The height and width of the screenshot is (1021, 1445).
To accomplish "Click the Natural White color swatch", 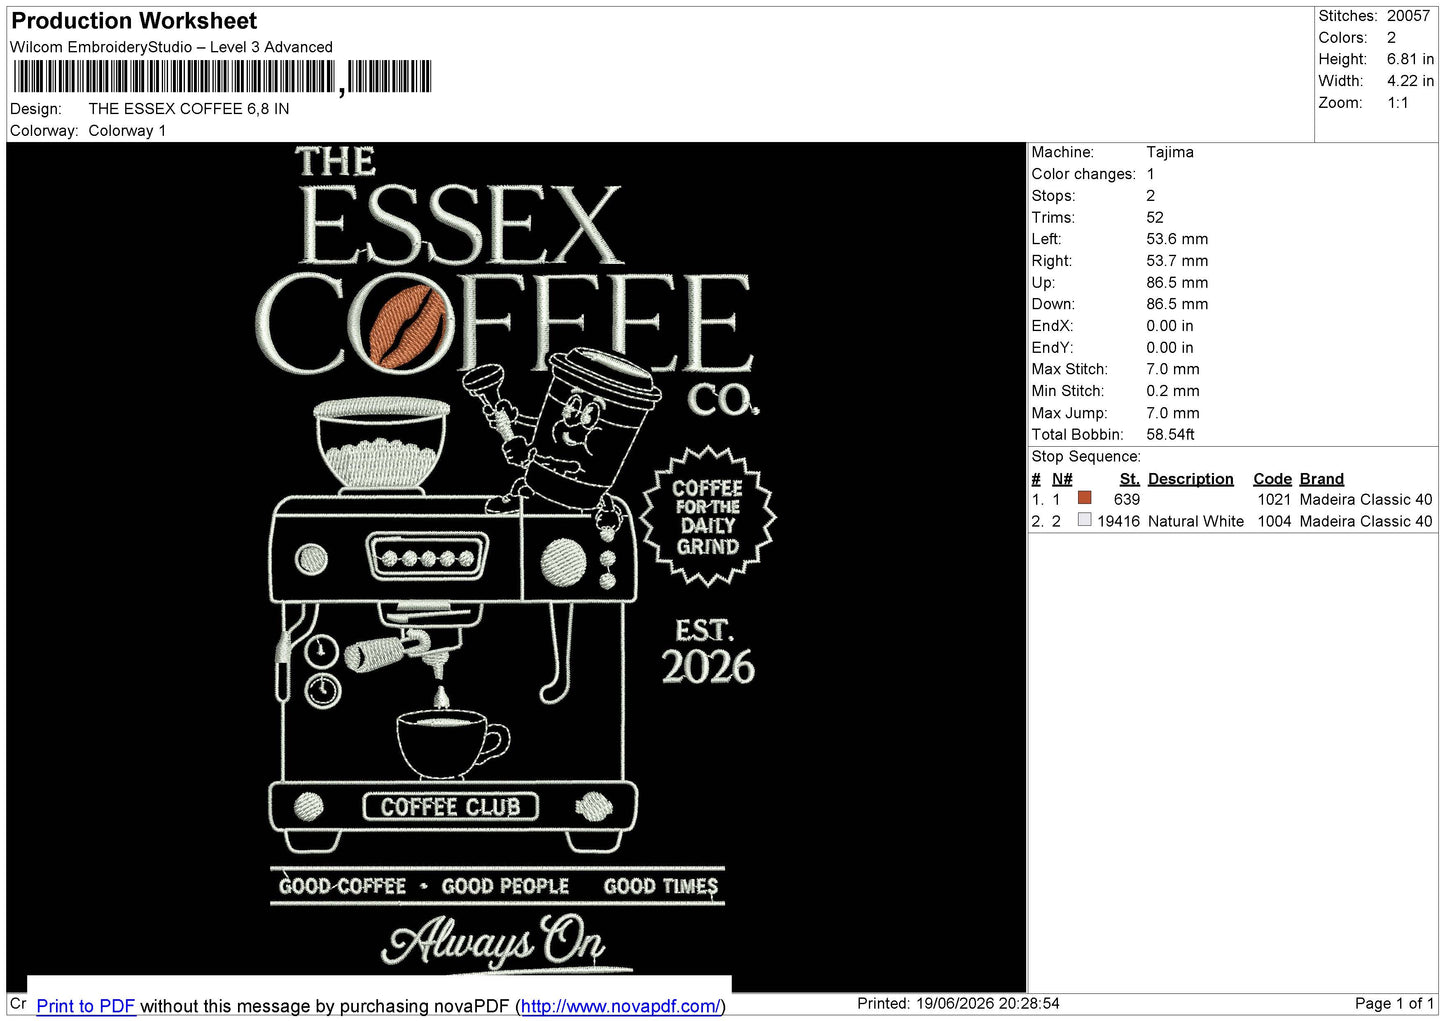I will click(x=1085, y=520).
